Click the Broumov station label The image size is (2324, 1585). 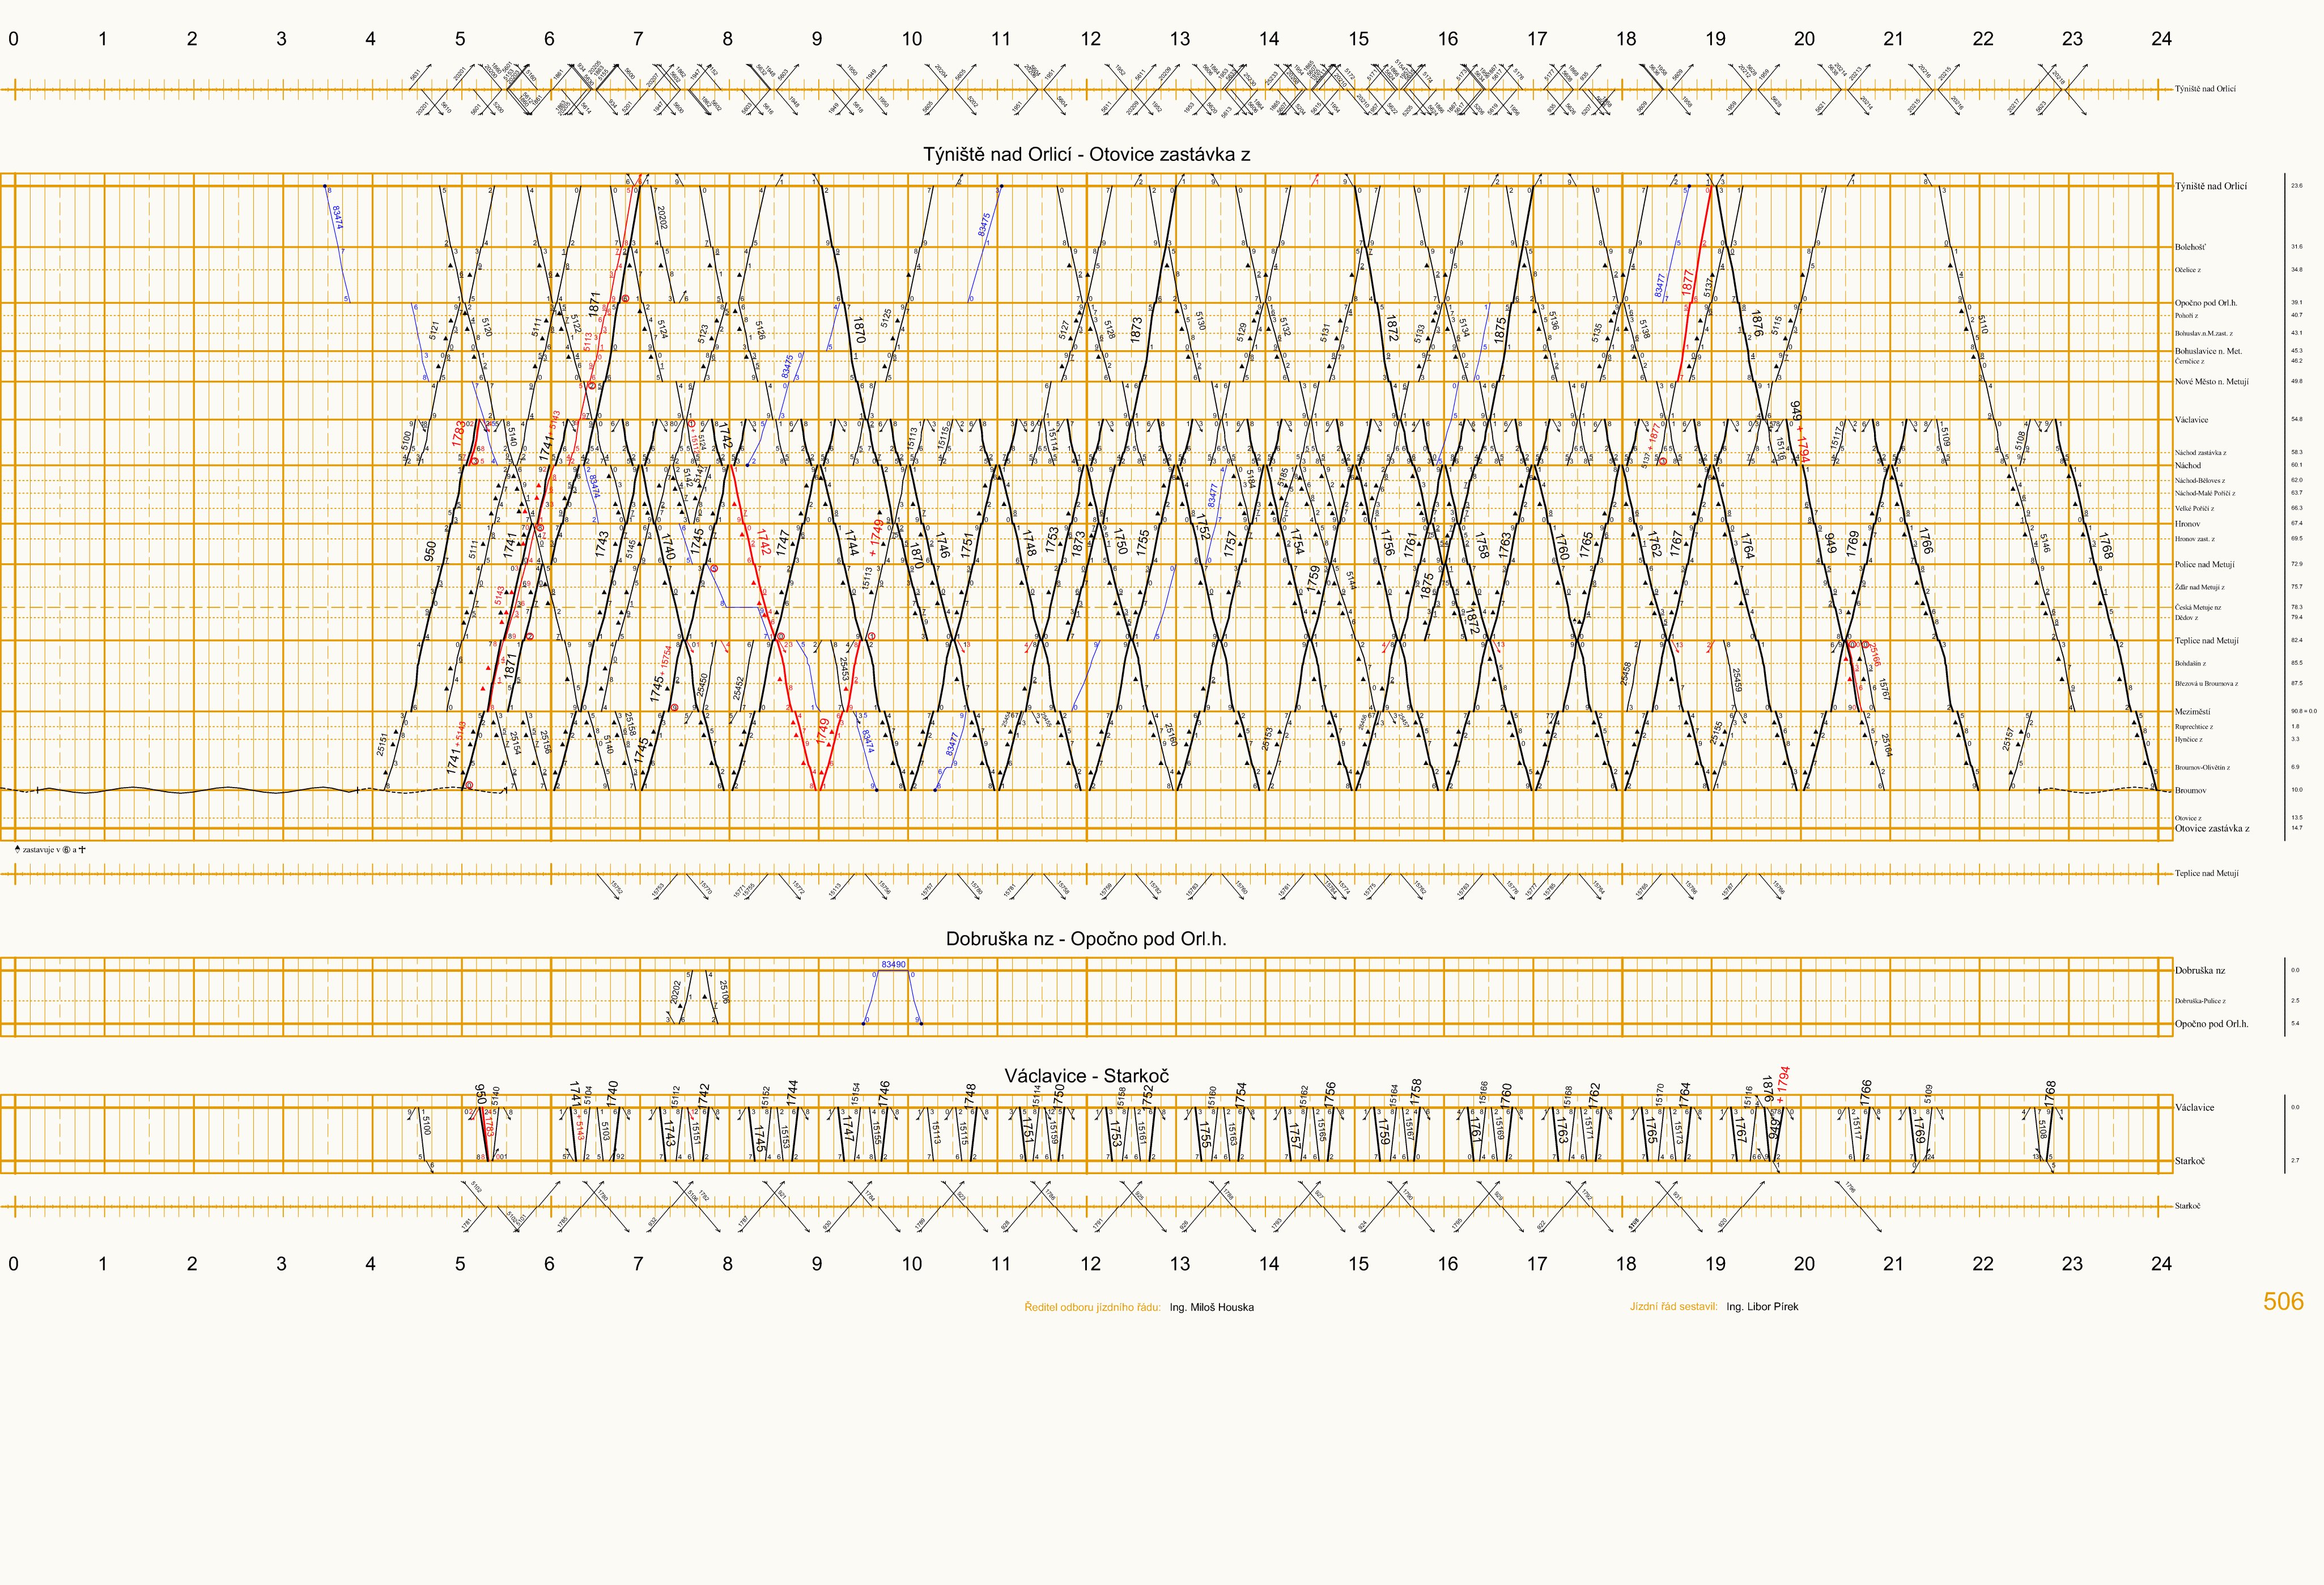click(x=2190, y=790)
